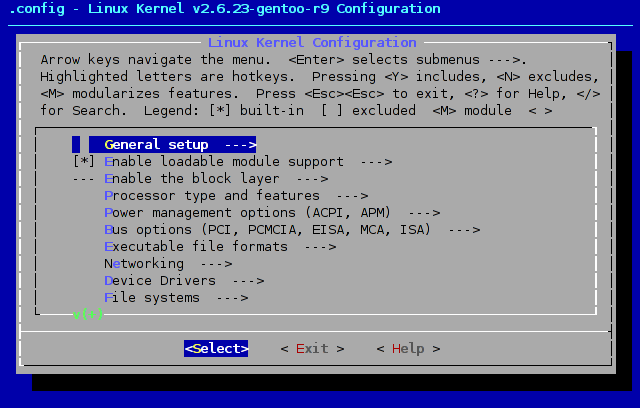Open Enable the block layer submenu

point(216,179)
